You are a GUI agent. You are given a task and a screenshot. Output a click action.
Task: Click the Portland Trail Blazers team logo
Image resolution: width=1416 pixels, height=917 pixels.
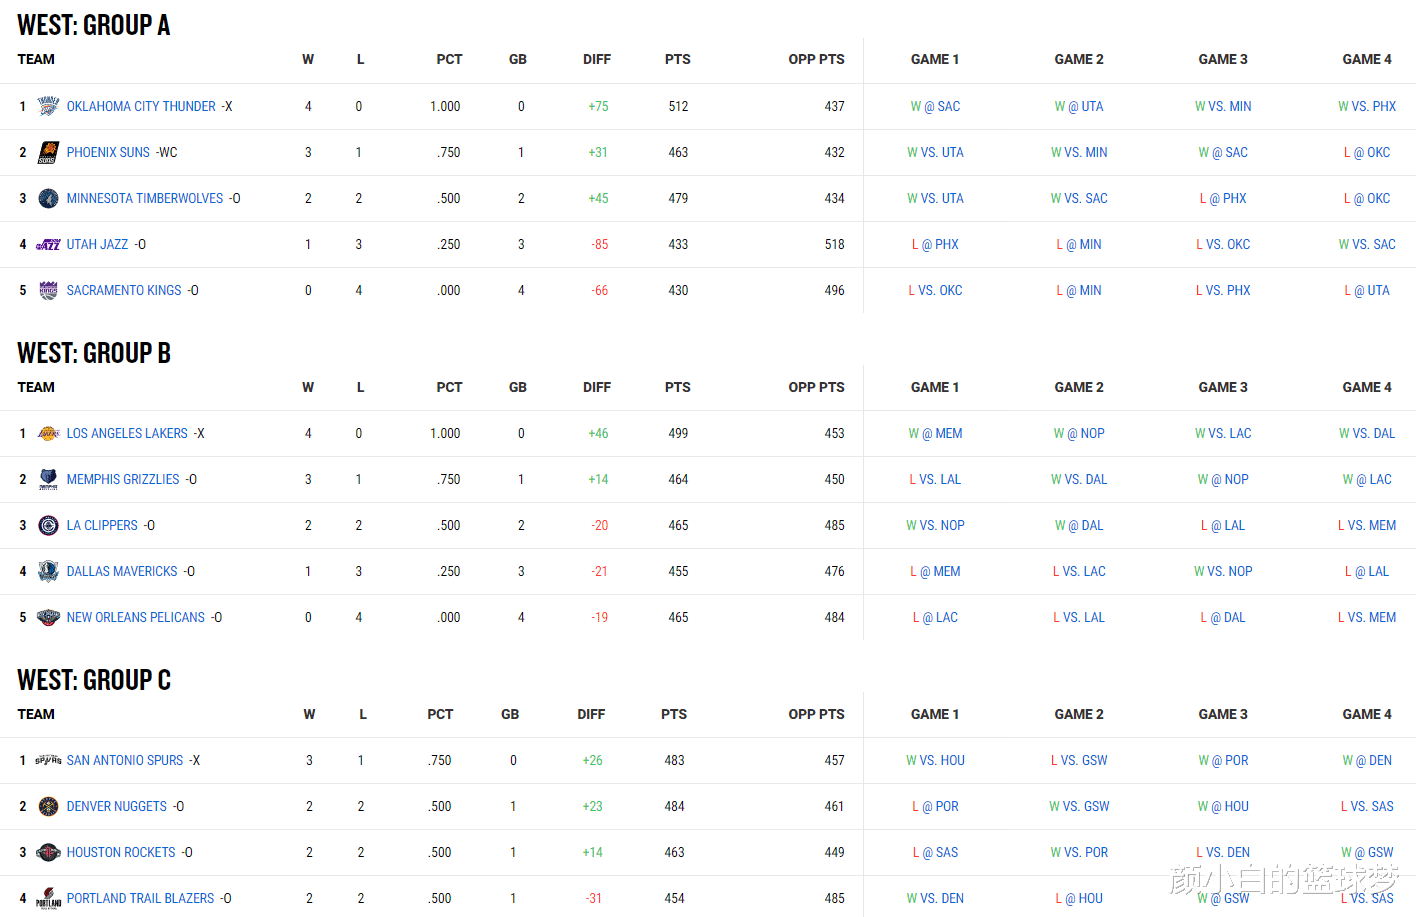tap(48, 898)
